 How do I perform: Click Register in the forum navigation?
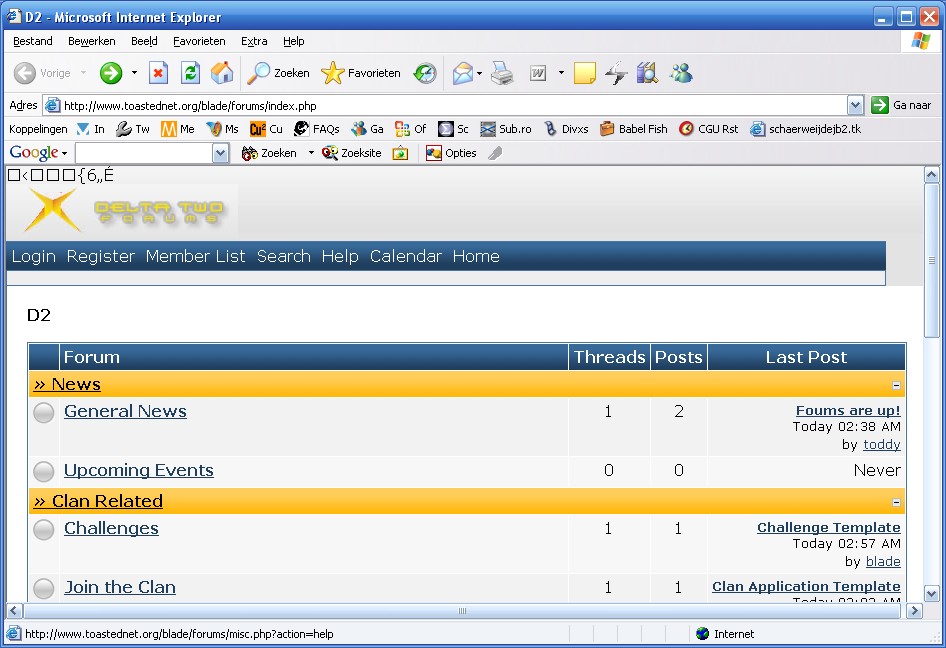point(100,256)
